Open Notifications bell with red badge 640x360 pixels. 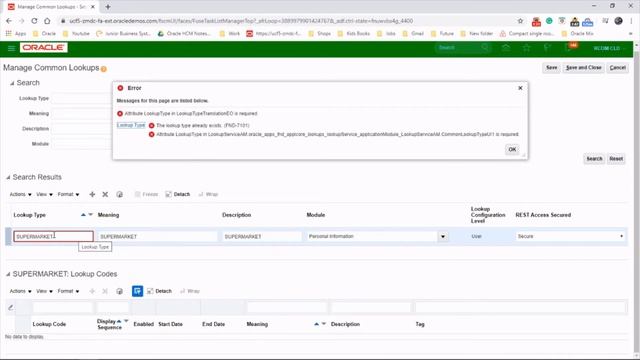point(569,48)
